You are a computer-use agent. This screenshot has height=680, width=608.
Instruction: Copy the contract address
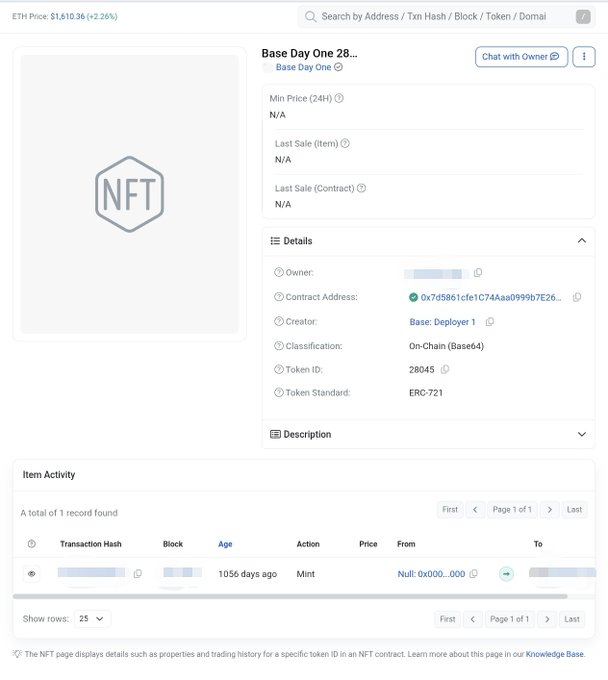pyautogui.click(x=577, y=298)
